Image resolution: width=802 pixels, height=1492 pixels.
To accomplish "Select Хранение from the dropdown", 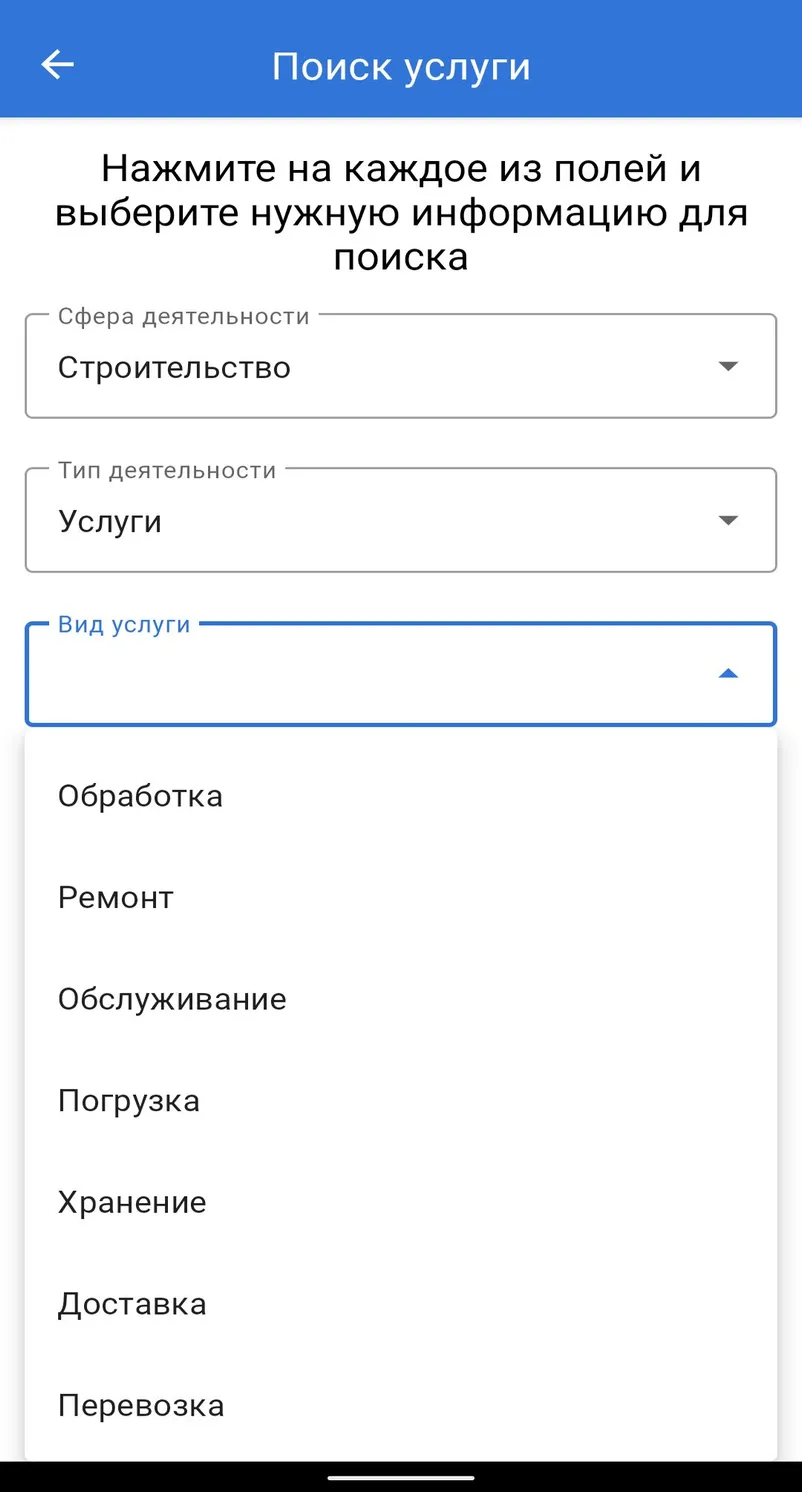I will pyautogui.click(x=401, y=1202).
